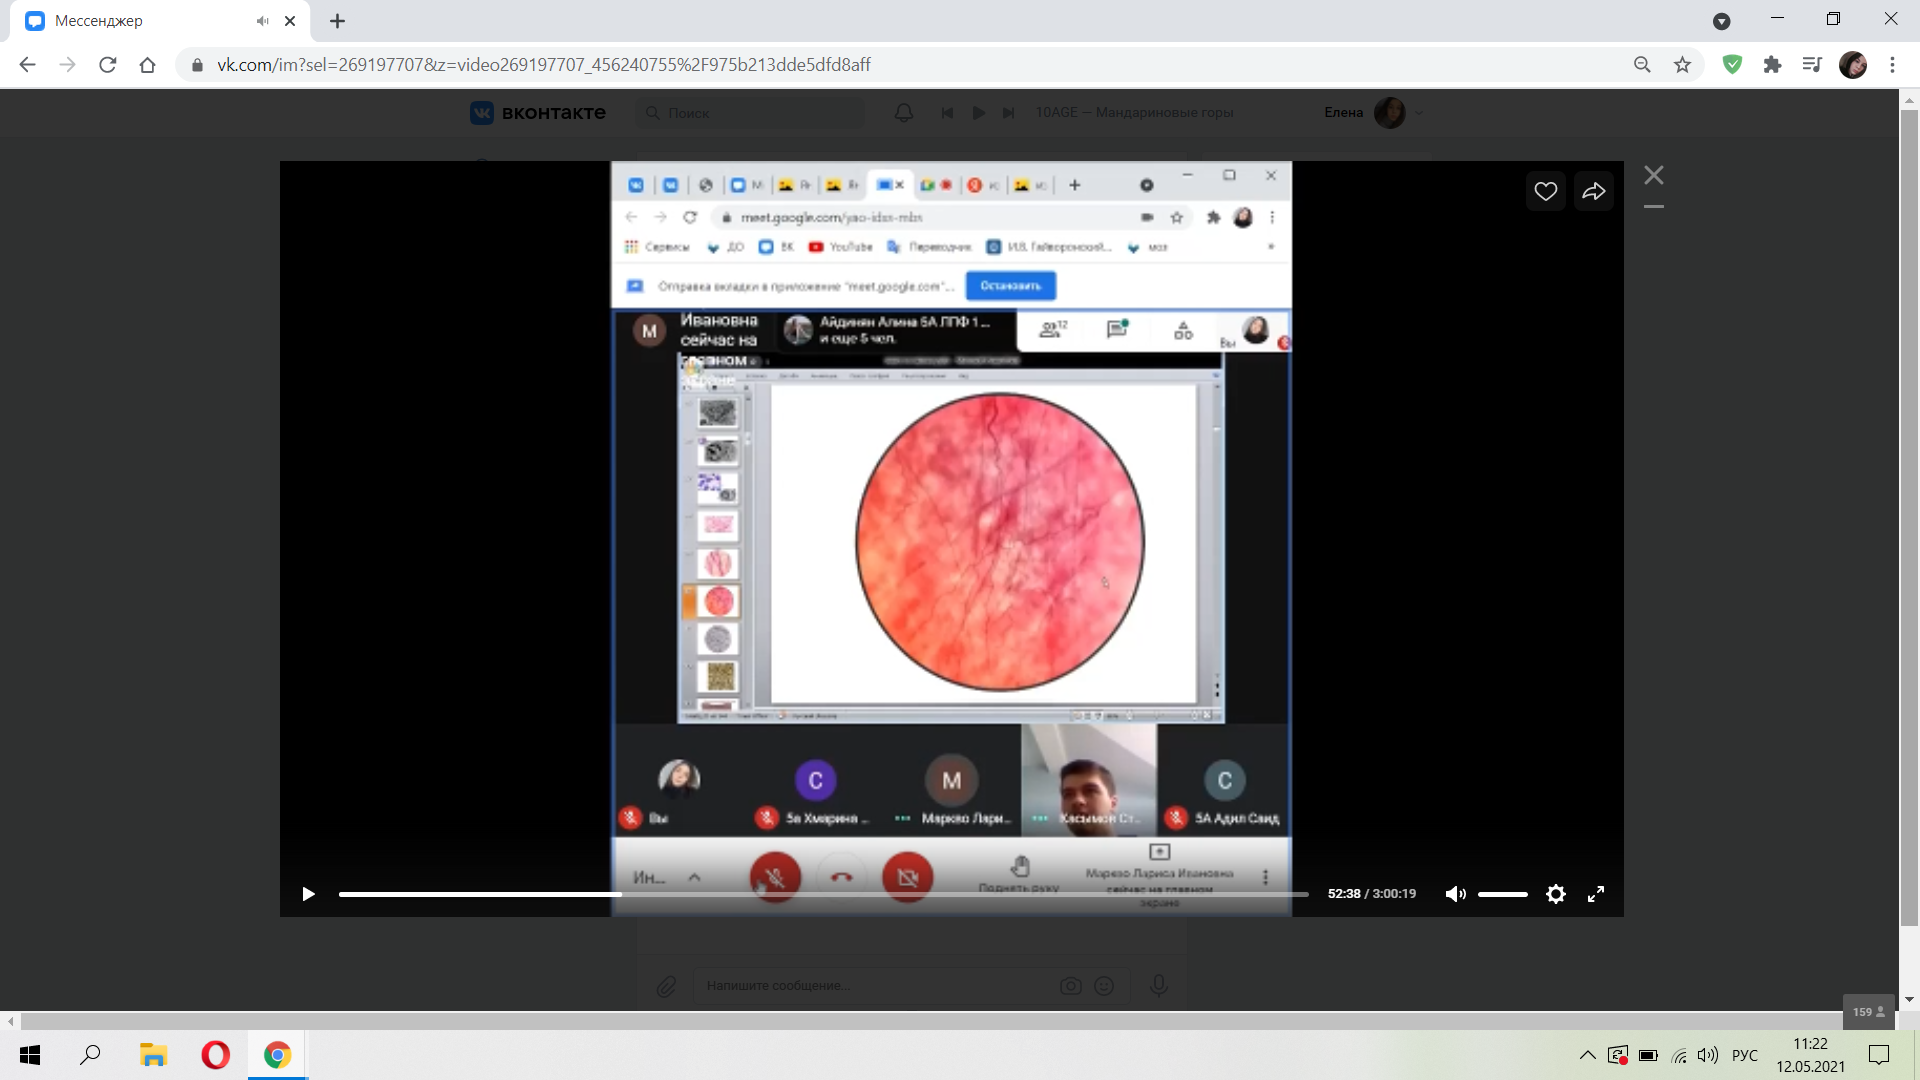Open the emoji picker
The height and width of the screenshot is (1080, 1920).
click(1104, 987)
